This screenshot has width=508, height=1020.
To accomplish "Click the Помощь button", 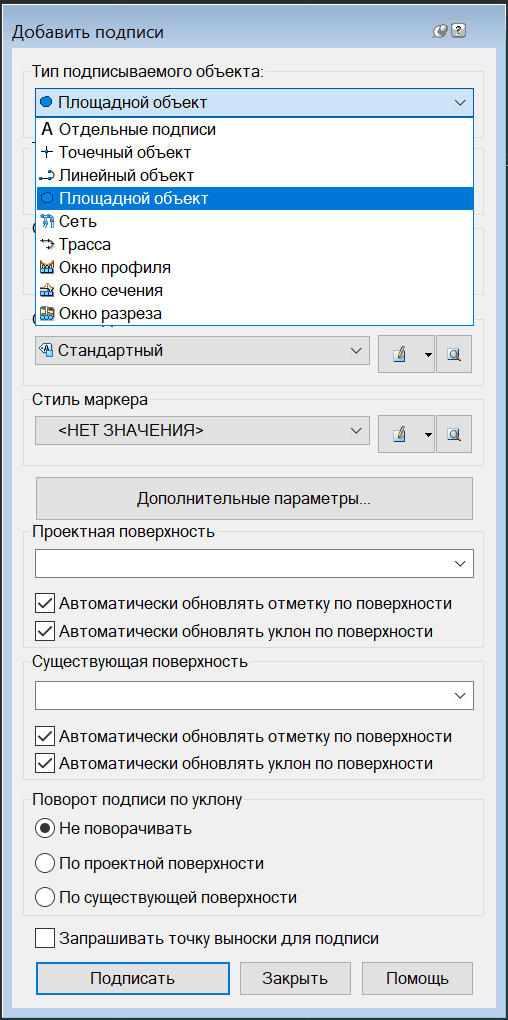I will [417, 978].
